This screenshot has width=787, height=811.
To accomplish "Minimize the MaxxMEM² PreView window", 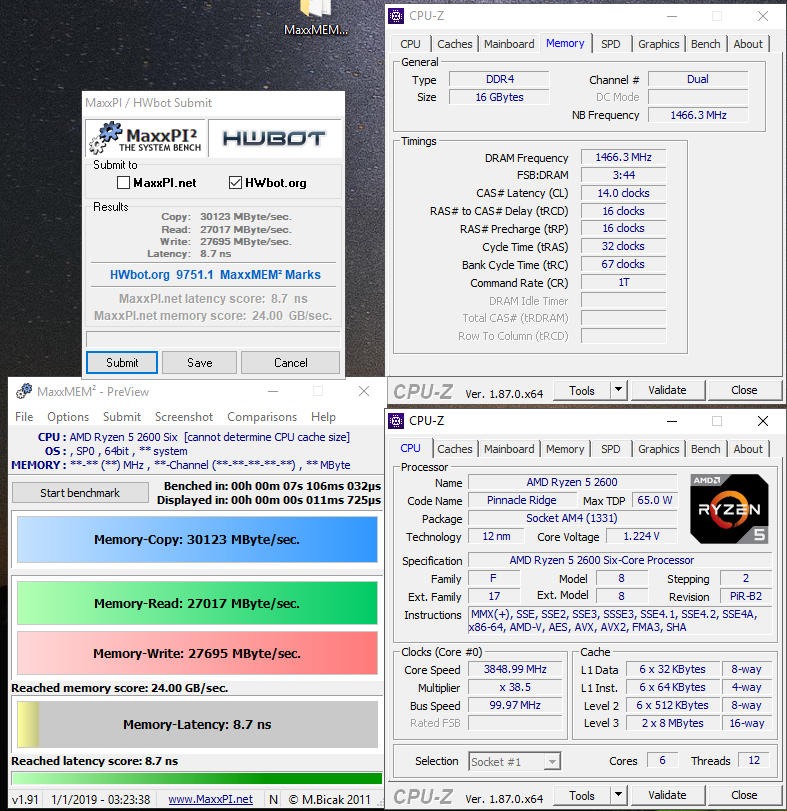I will click(273, 392).
